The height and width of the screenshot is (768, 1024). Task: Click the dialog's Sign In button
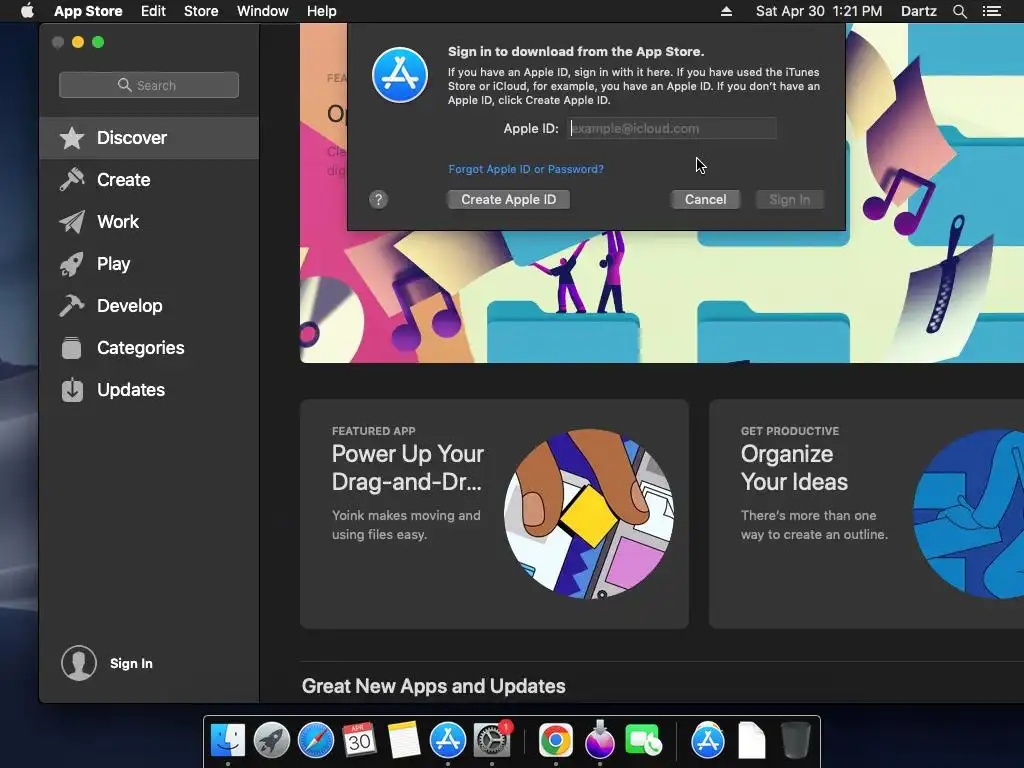coord(790,200)
